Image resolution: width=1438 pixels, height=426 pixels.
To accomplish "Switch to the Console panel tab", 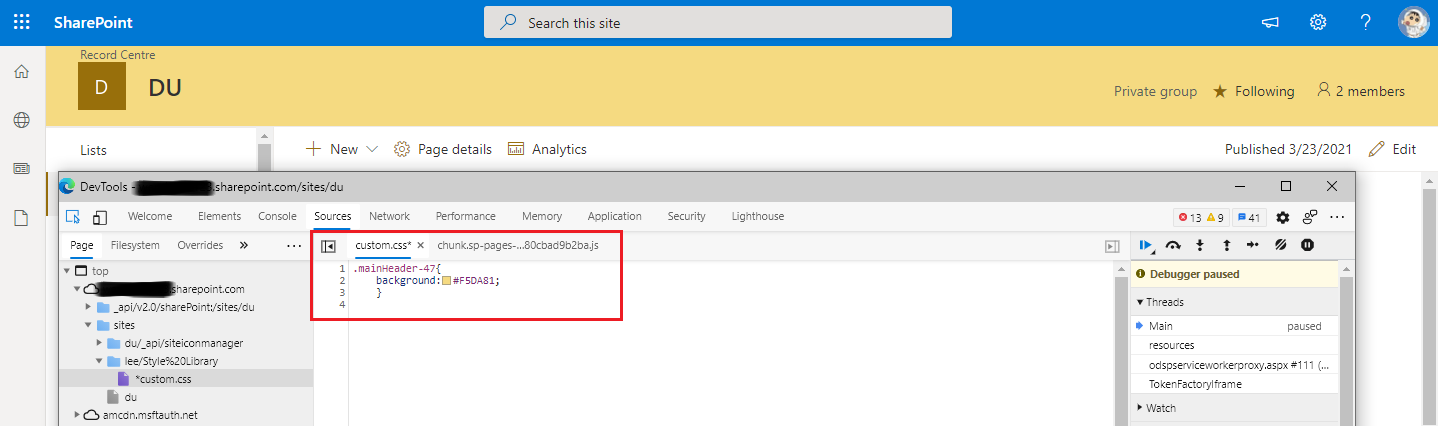I will click(x=277, y=216).
